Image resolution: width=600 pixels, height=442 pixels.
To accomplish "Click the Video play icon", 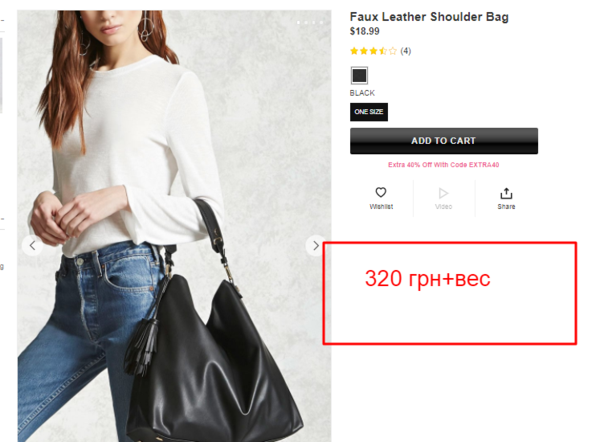I will point(443,193).
